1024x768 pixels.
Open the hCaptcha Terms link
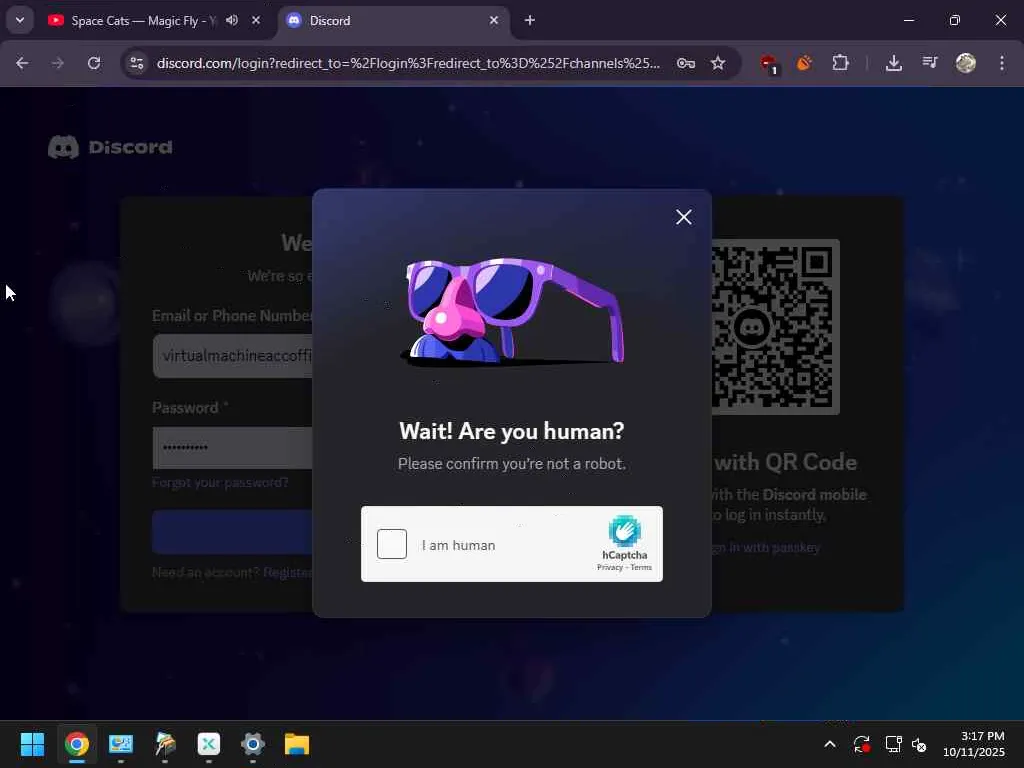click(x=641, y=568)
